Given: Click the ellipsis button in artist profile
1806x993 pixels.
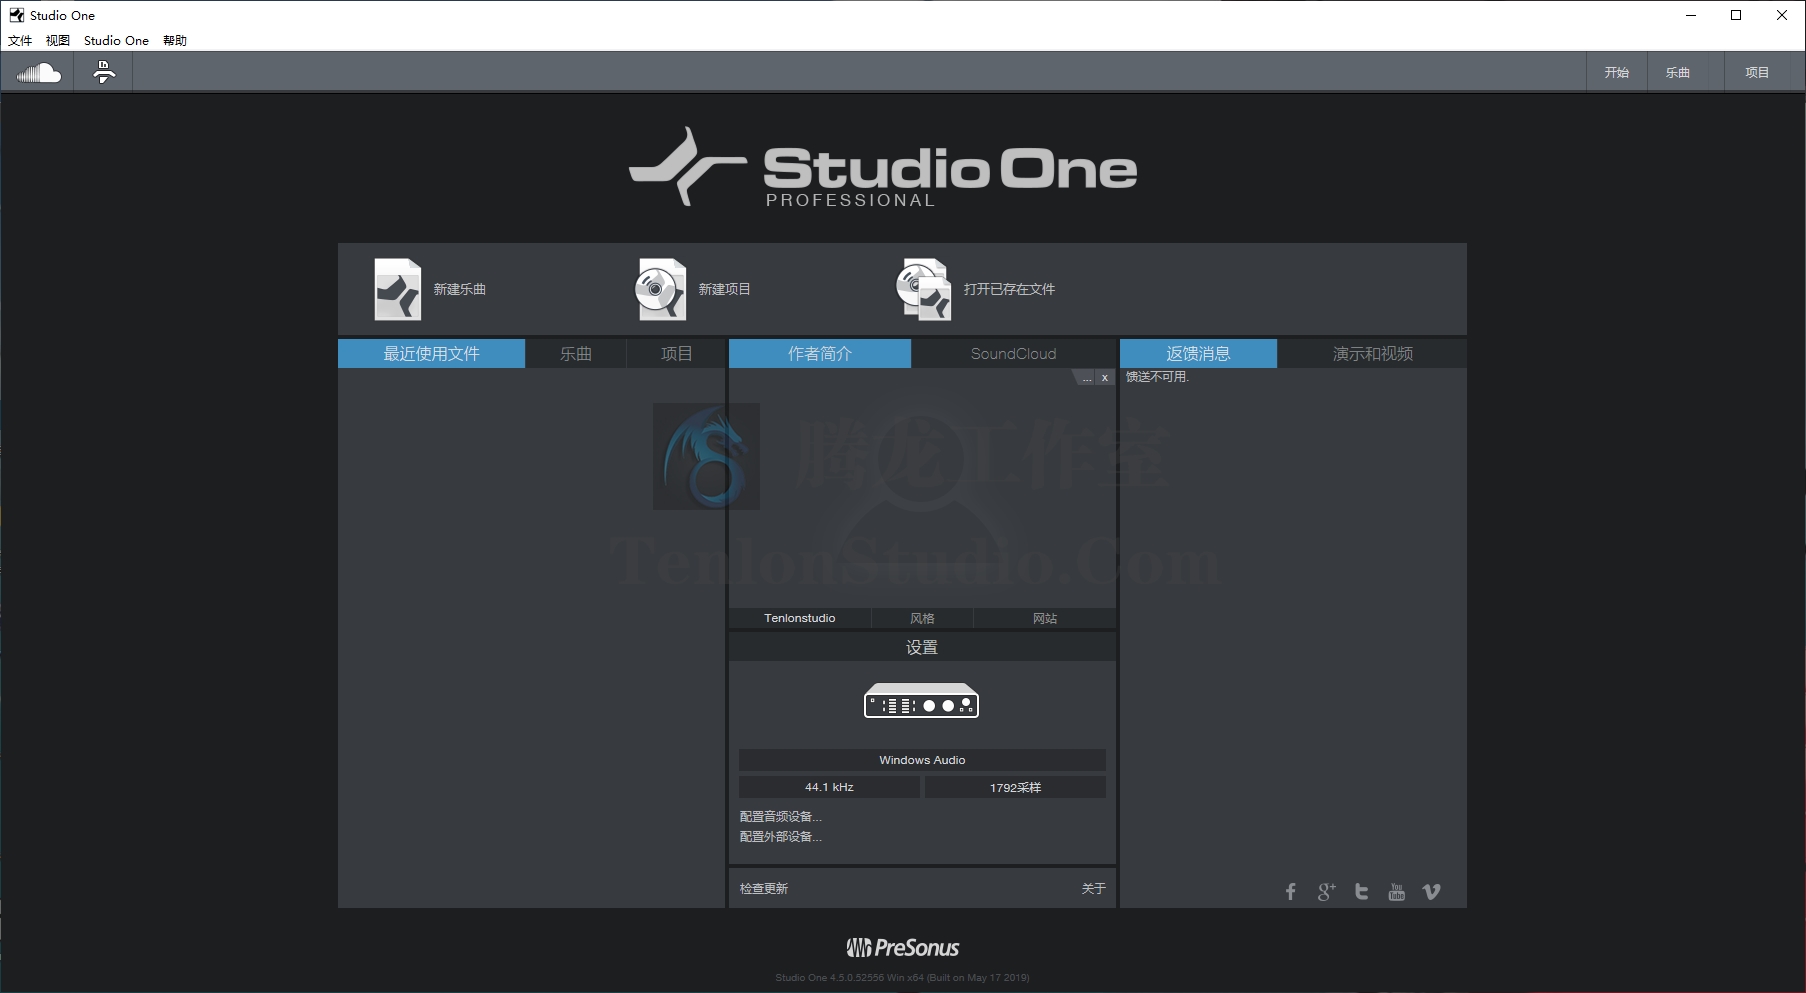Looking at the screenshot, I should pos(1087,378).
